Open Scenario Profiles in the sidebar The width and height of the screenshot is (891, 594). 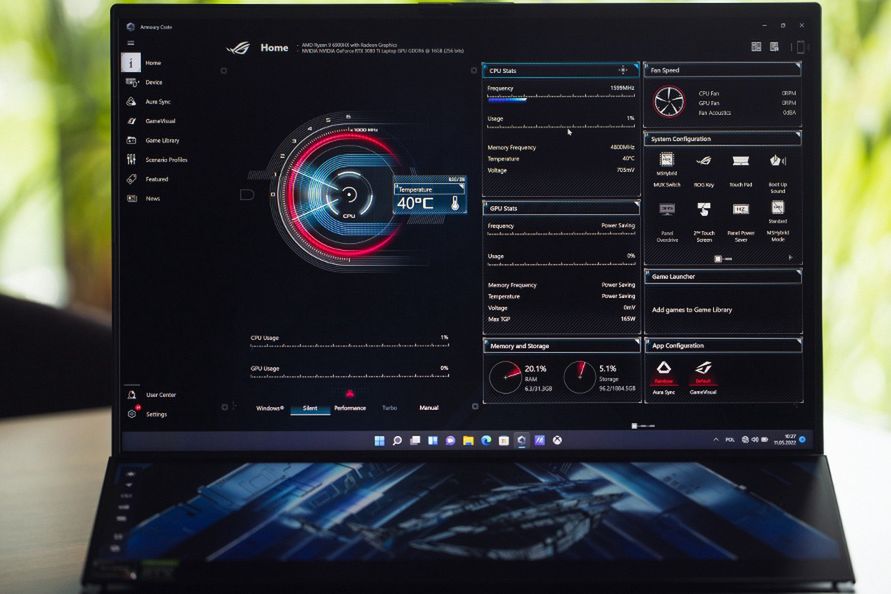tap(132, 160)
